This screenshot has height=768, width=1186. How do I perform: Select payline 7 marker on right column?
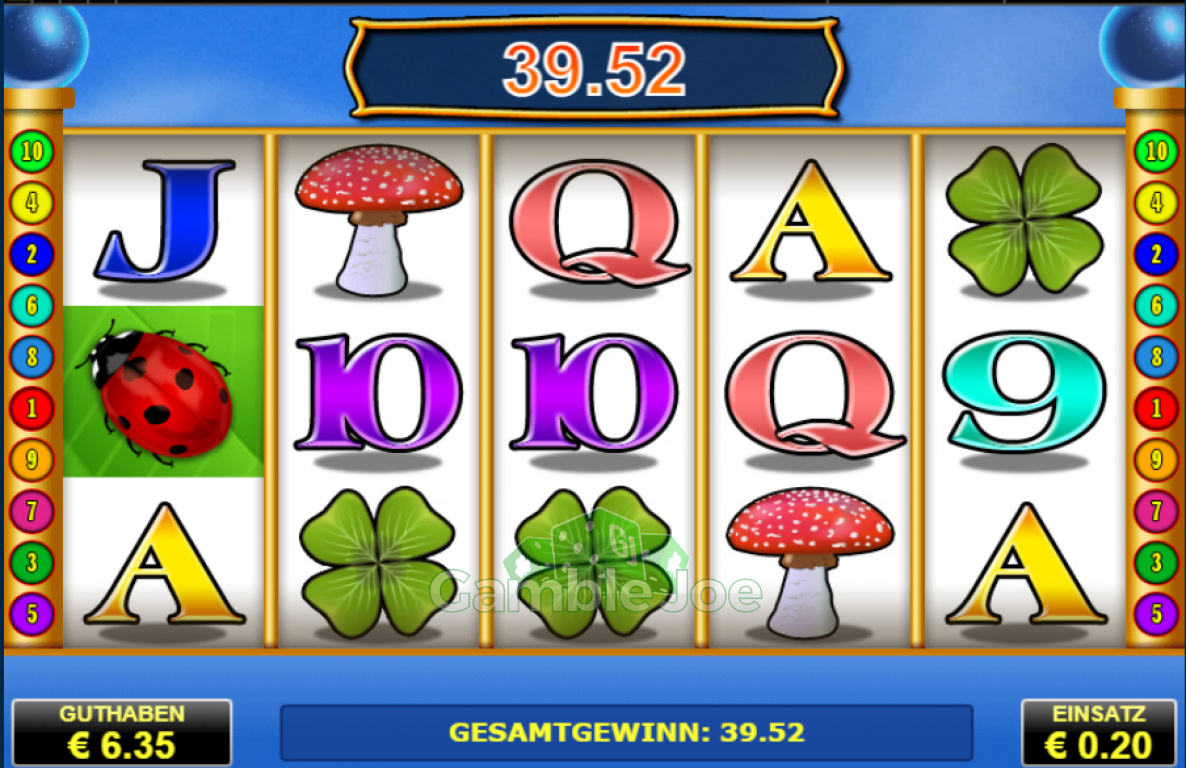(x=1156, y=511)
